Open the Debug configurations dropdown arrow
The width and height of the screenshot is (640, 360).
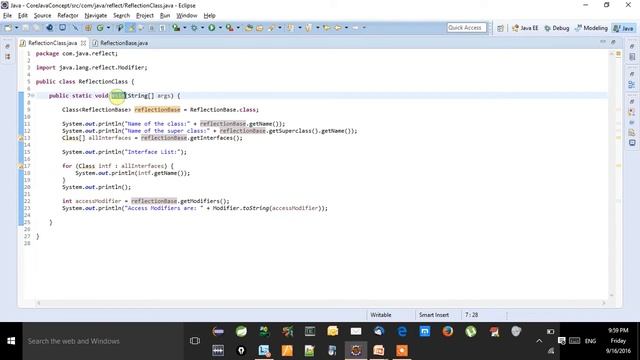pos(202,28)
